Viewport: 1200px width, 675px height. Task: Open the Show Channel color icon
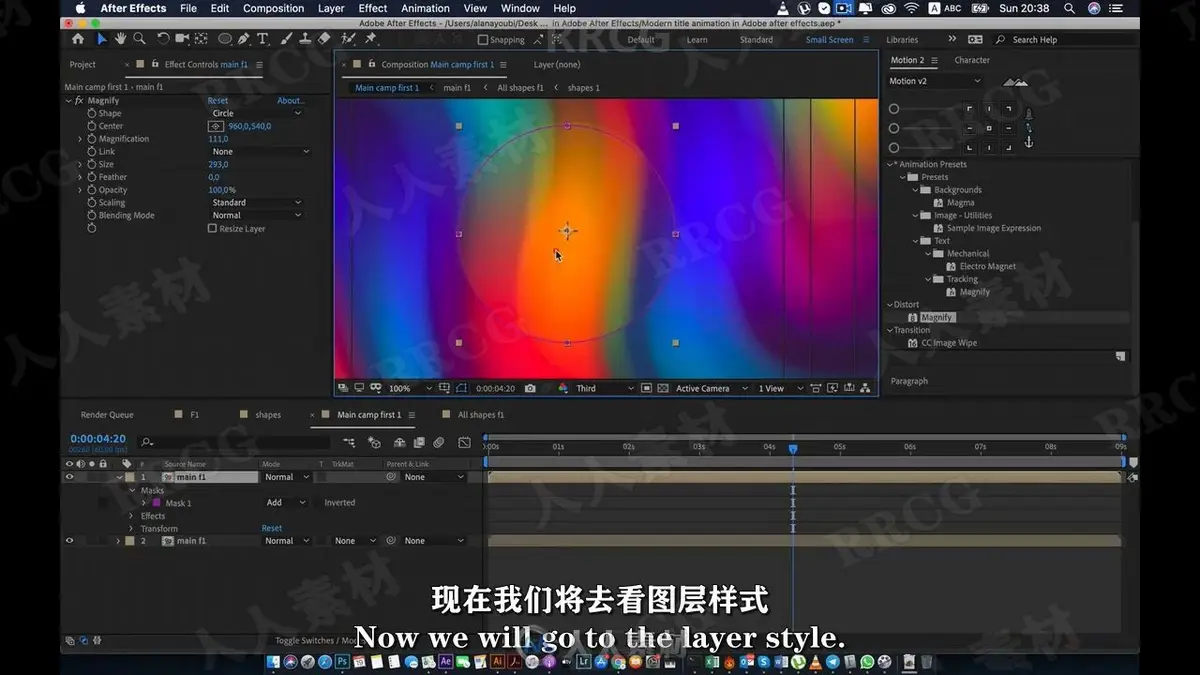[563, 388]
